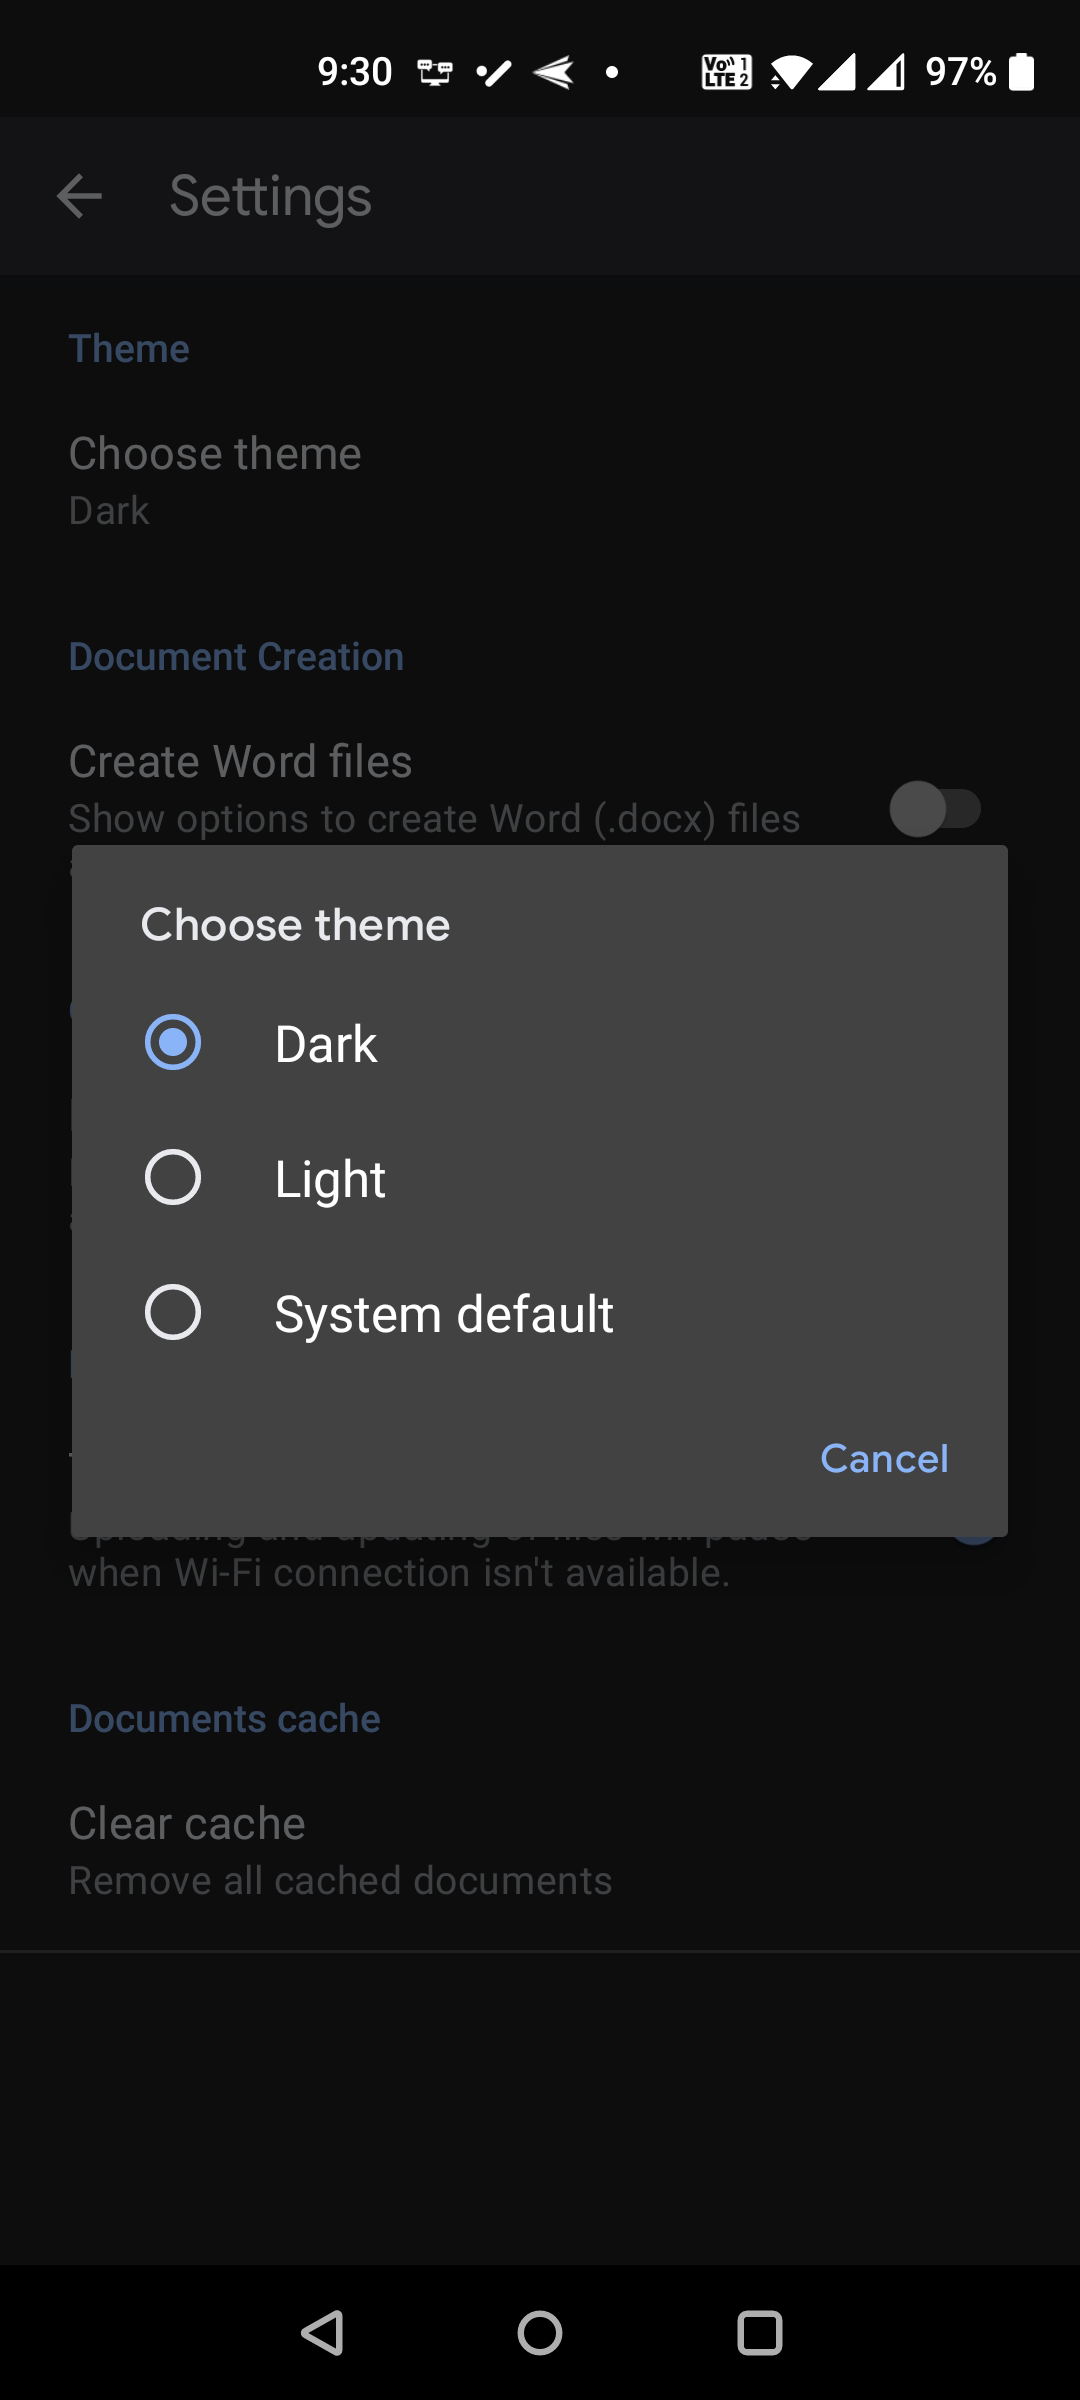The width and height of the screenshot is (1080, 2400).
Task: Choose the Light label in dialog
Action: (x=330, y=1179)
